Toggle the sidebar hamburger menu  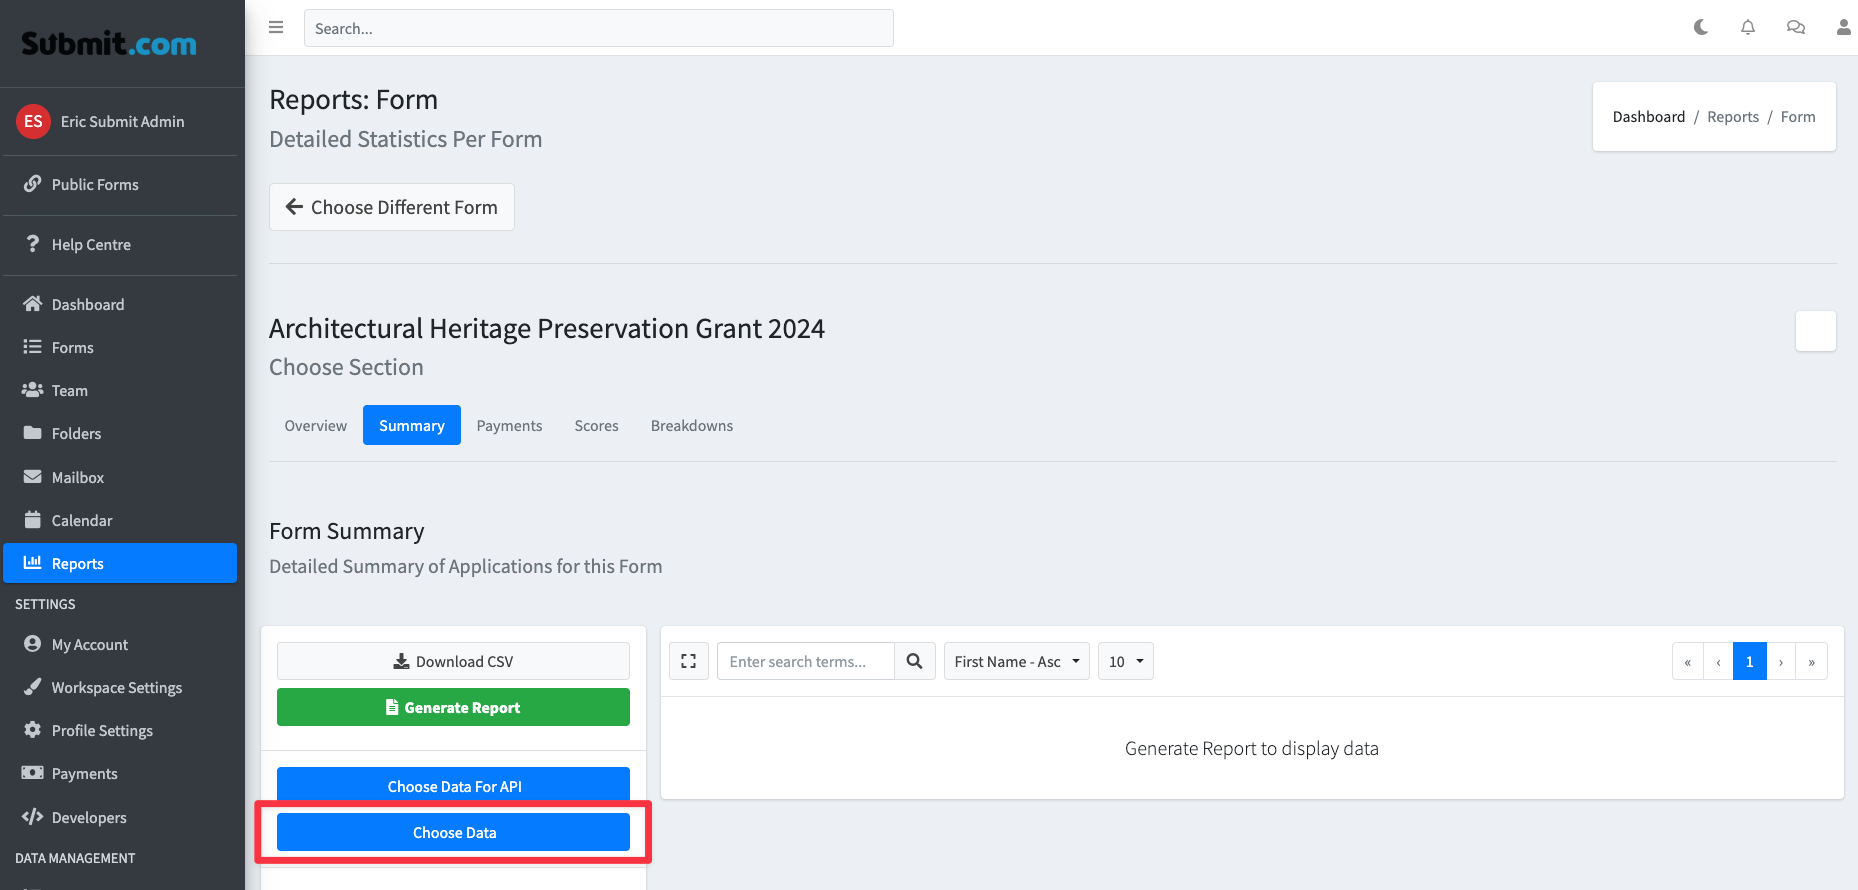click(x=276, y=28)
